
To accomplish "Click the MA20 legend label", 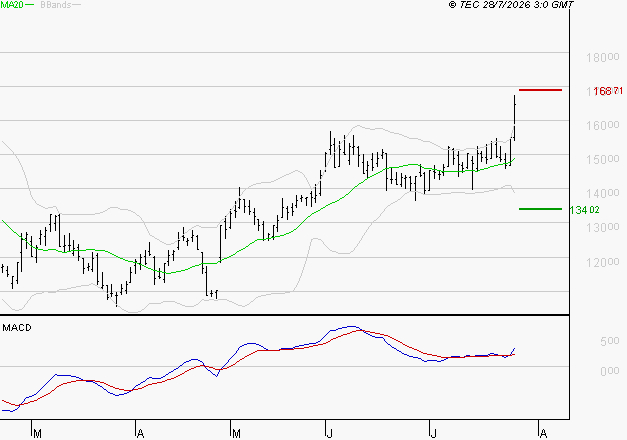I will click(12, 5).
